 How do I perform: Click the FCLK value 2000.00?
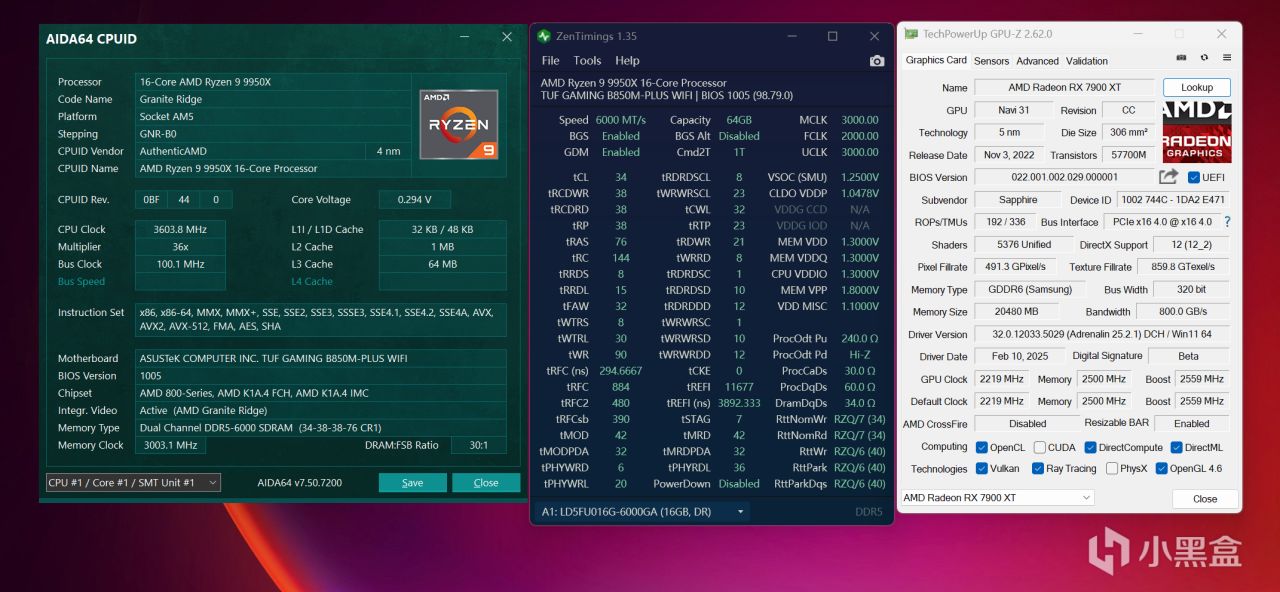[860, 136]
